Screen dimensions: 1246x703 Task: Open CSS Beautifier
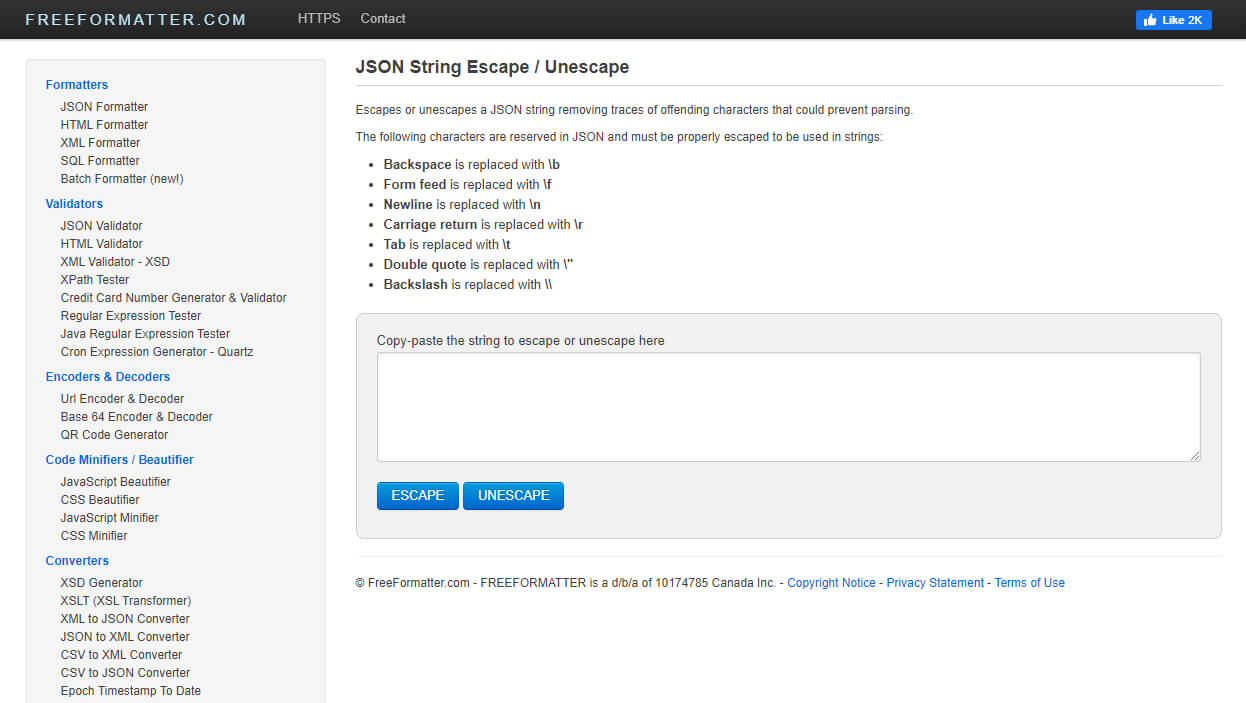pos(100,500)
